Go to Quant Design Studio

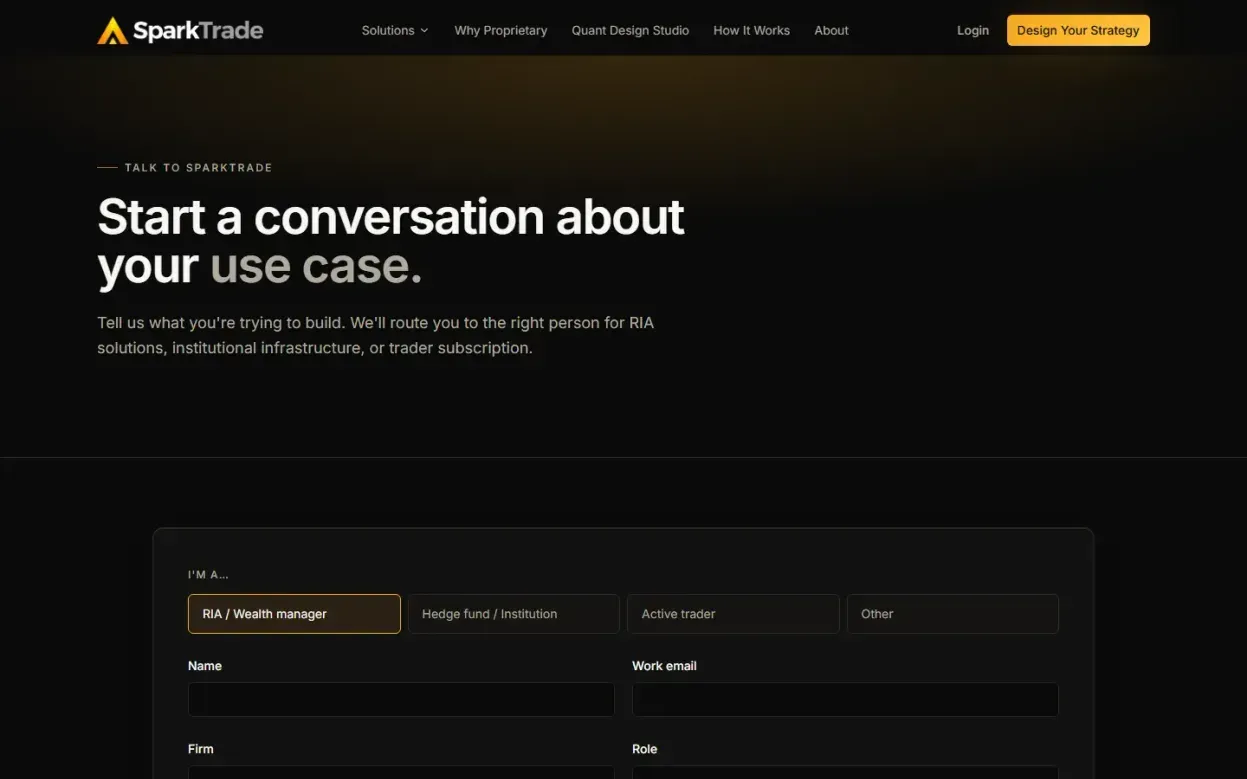click(x=630, y=31)
